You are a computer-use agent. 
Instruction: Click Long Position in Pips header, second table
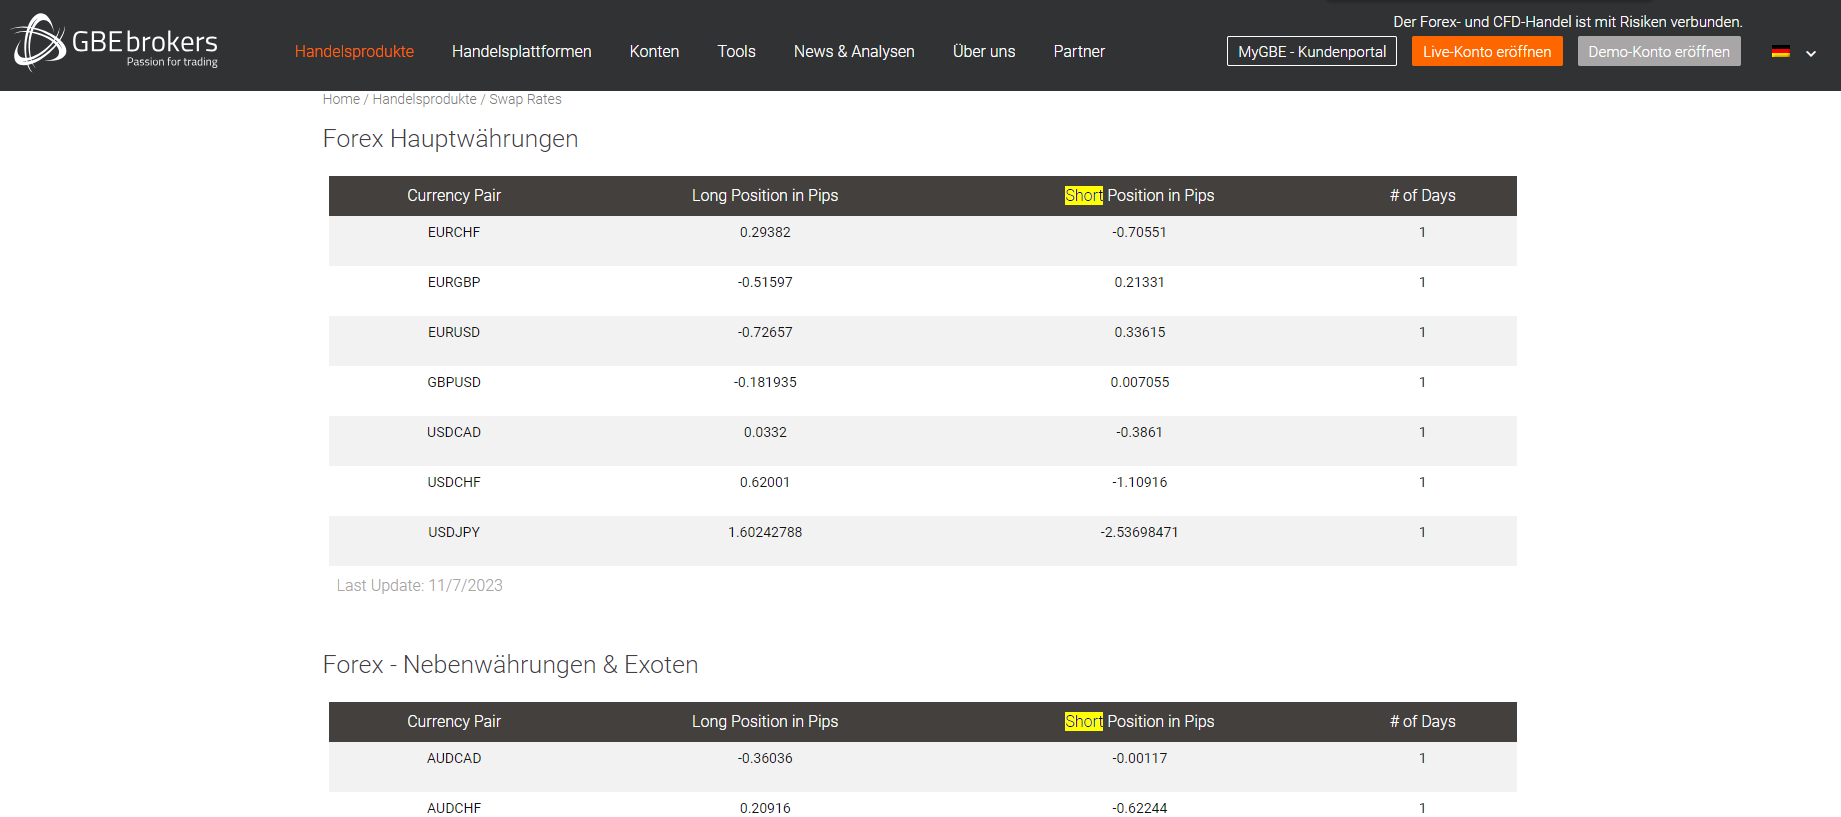(765, 721)
